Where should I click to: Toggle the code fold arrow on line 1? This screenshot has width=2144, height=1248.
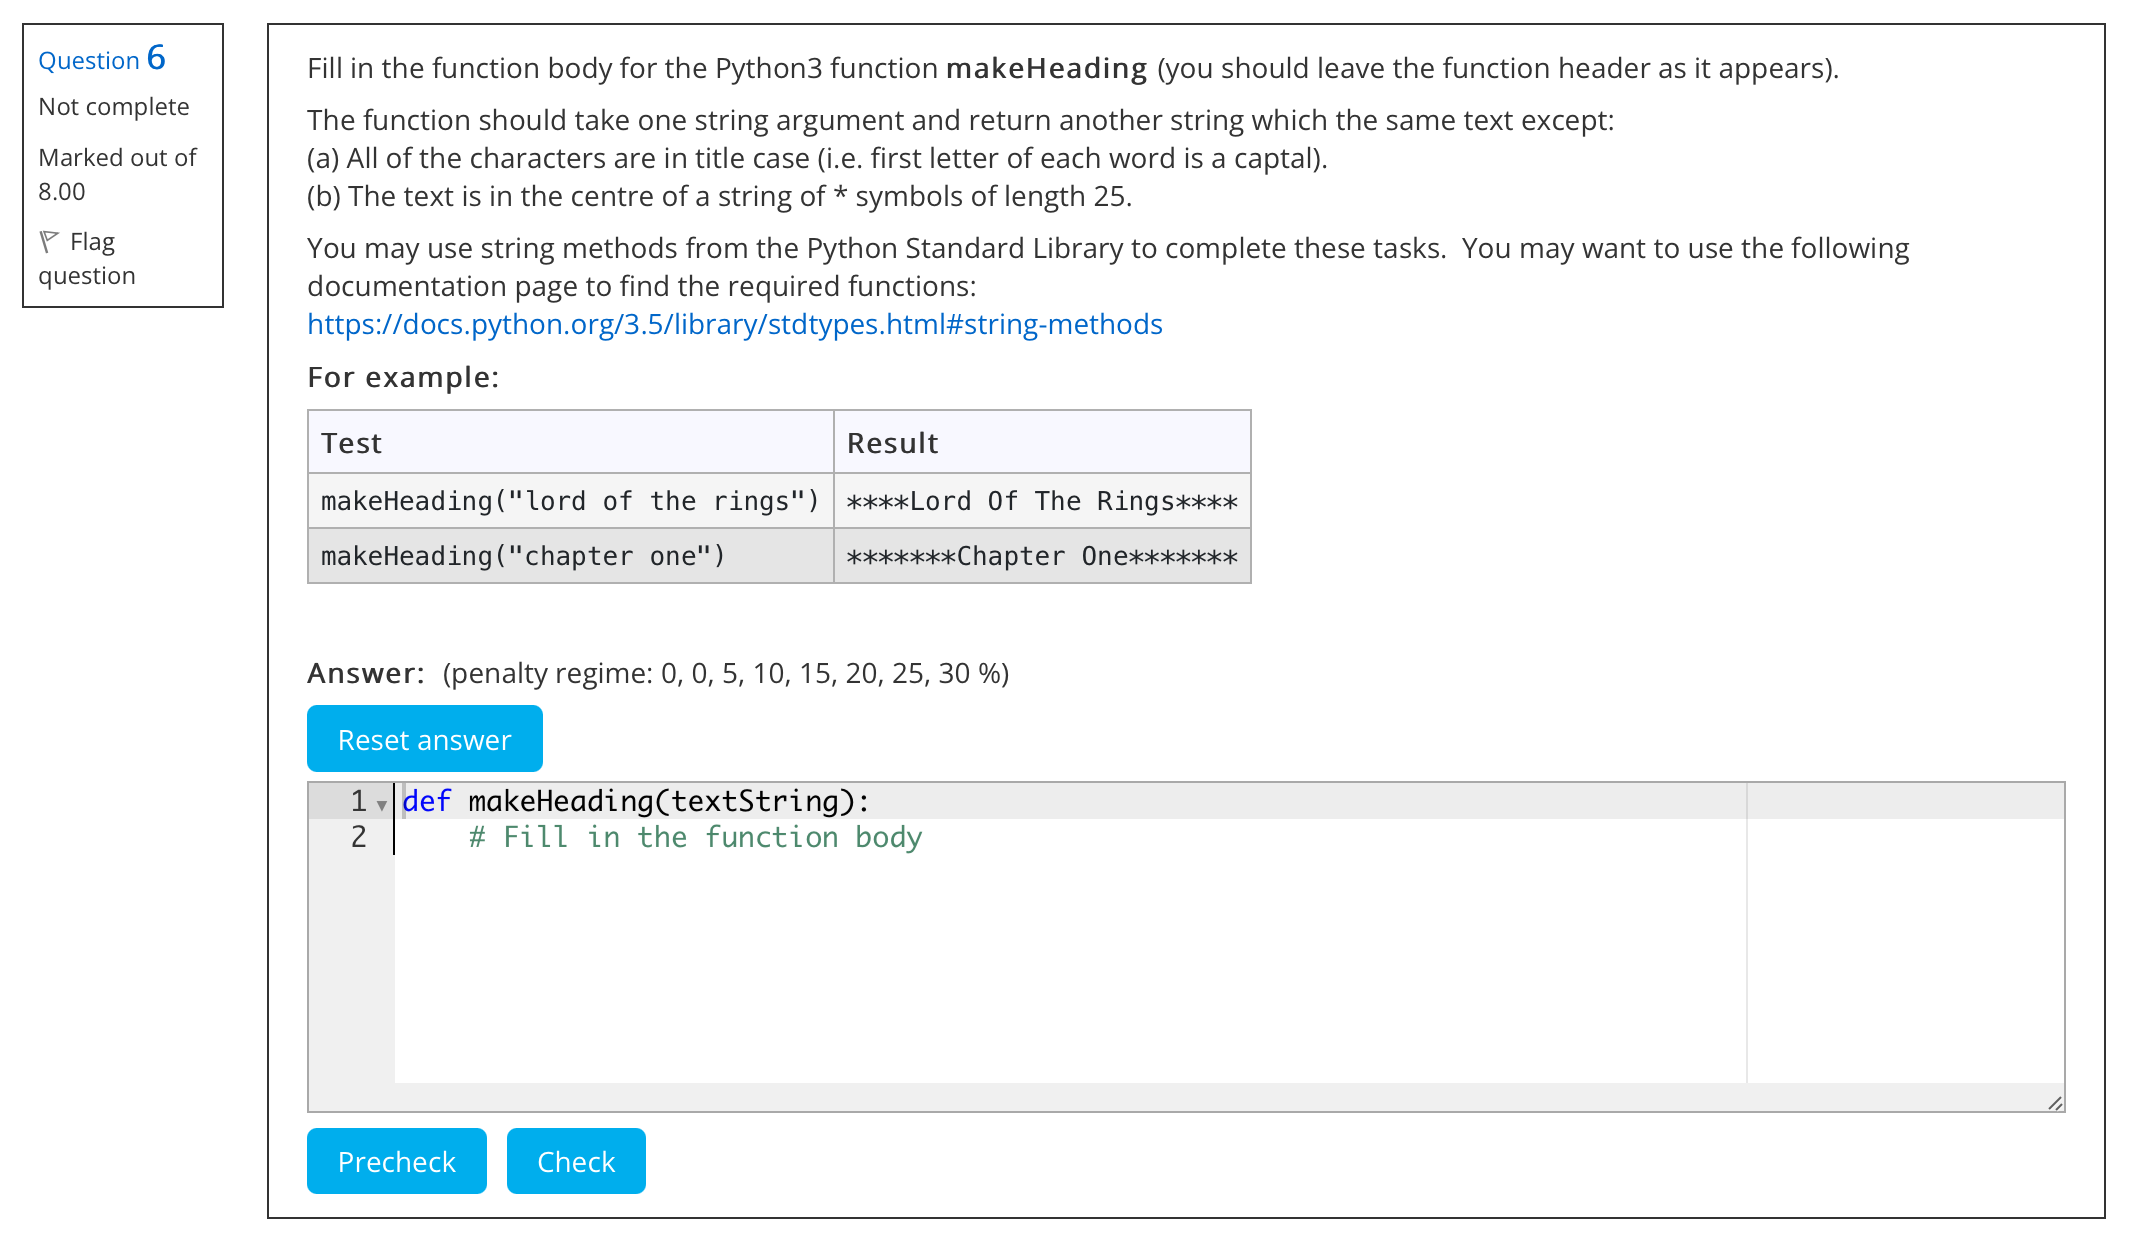(x=382, y=804)
